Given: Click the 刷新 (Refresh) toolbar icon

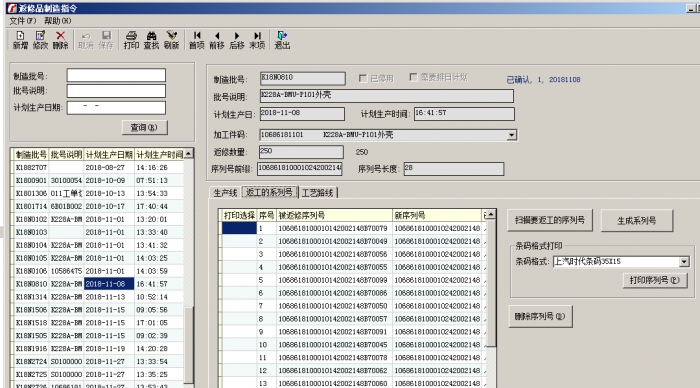Looking at the screenshot, I should (x=171, y=40).
